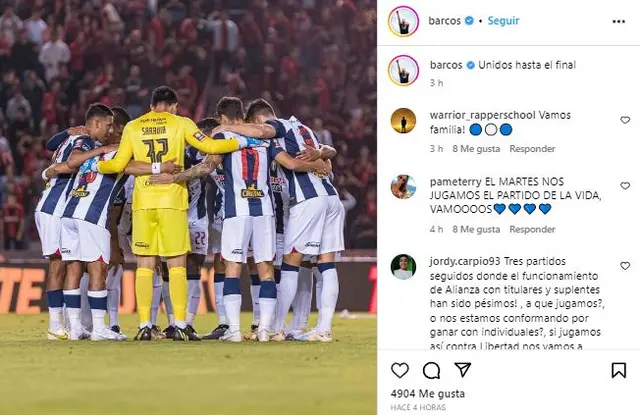Reply to warrior_rapperschool with Responder
Image resolution: width=640 pixels, height=415 pixels.
[x=532, y=149]
